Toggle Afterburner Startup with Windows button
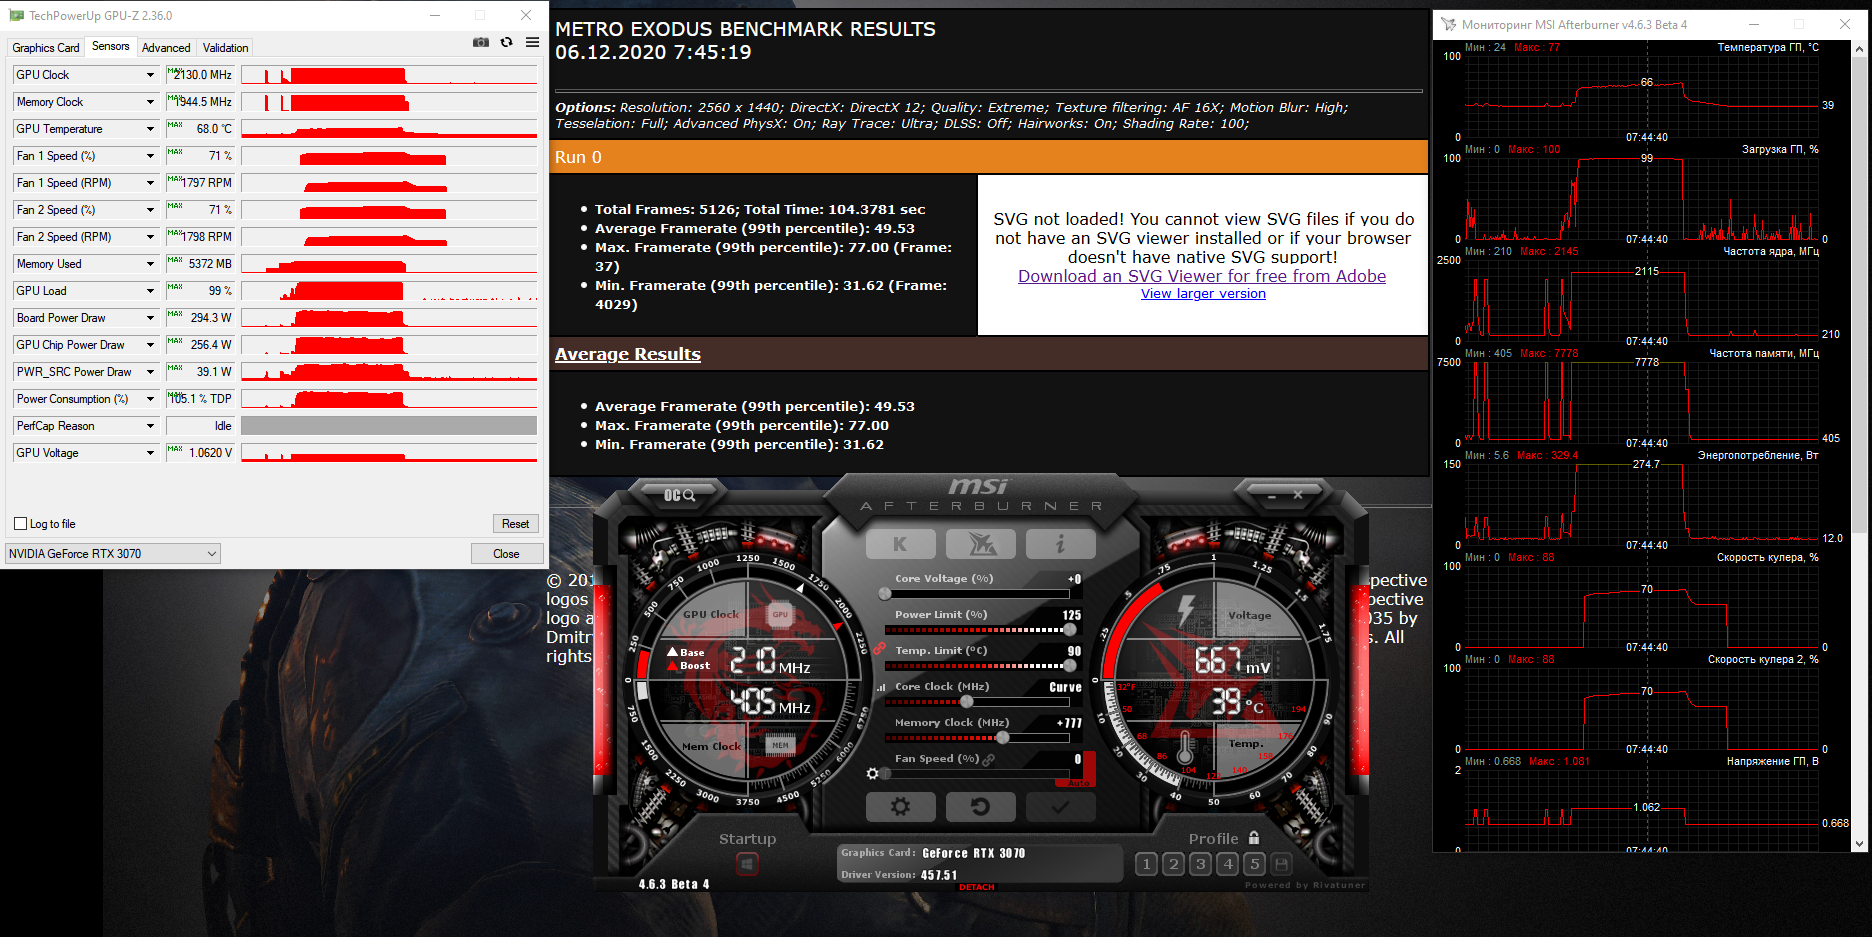The height and width of the screenshot is (937, 1872). pyautogui.click(x=747, y=863)
